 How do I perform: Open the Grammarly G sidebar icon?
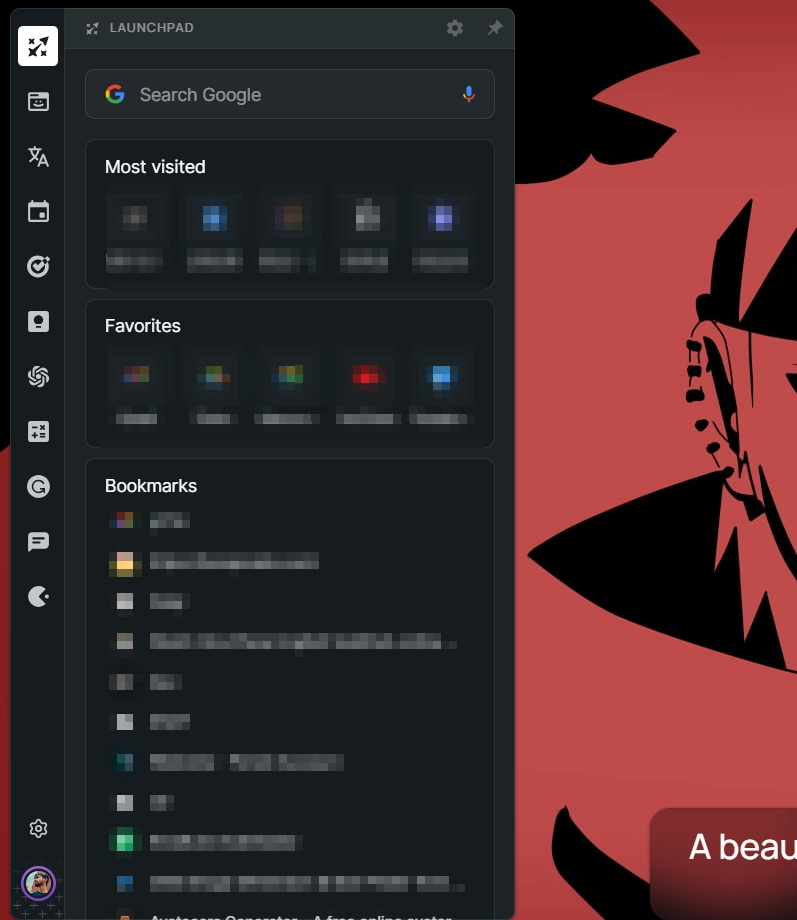[x=38, y=486]
